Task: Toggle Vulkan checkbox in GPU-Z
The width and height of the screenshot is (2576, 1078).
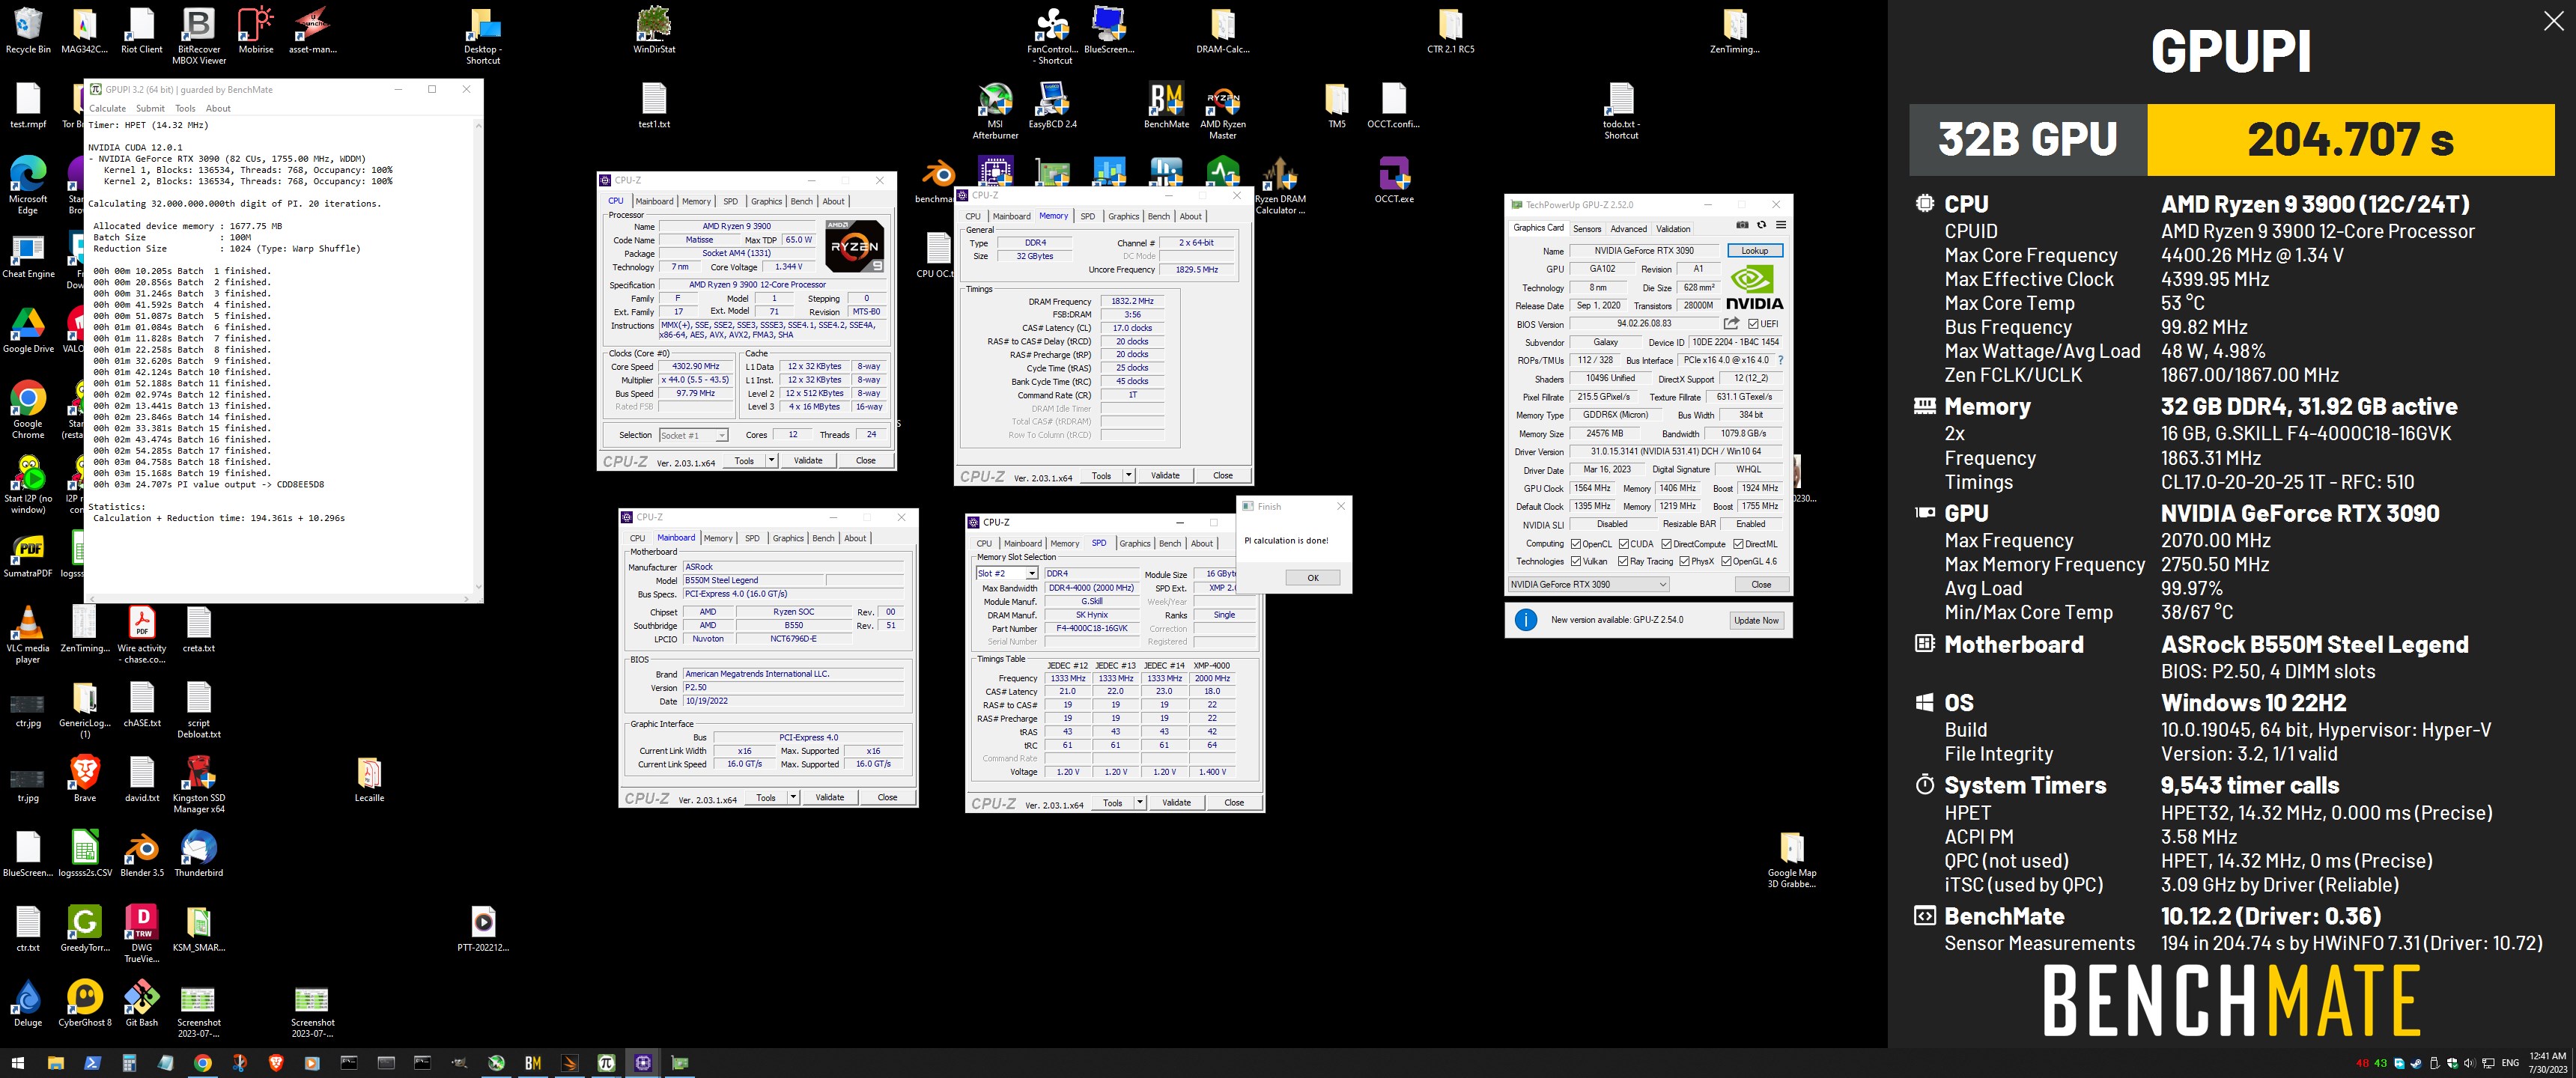Action: pyautogui.click(x=1576, y=561)
